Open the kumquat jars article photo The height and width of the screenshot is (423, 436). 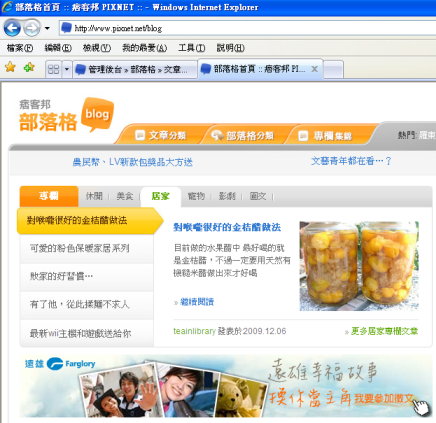pyautogui.click(x=359, y=266)
